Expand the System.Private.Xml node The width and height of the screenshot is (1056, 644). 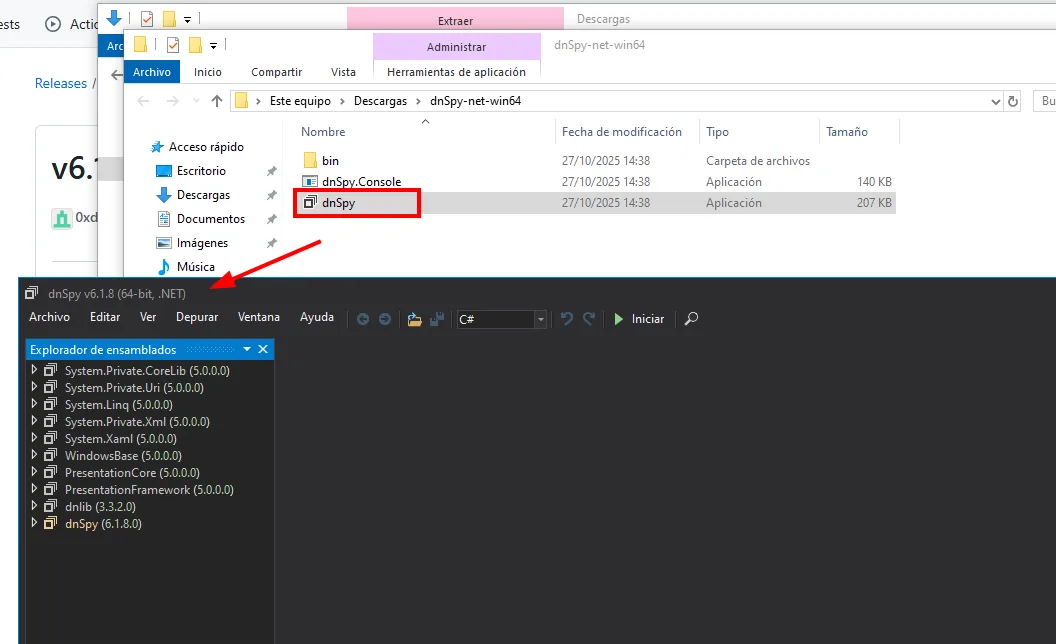pos(34,421)
